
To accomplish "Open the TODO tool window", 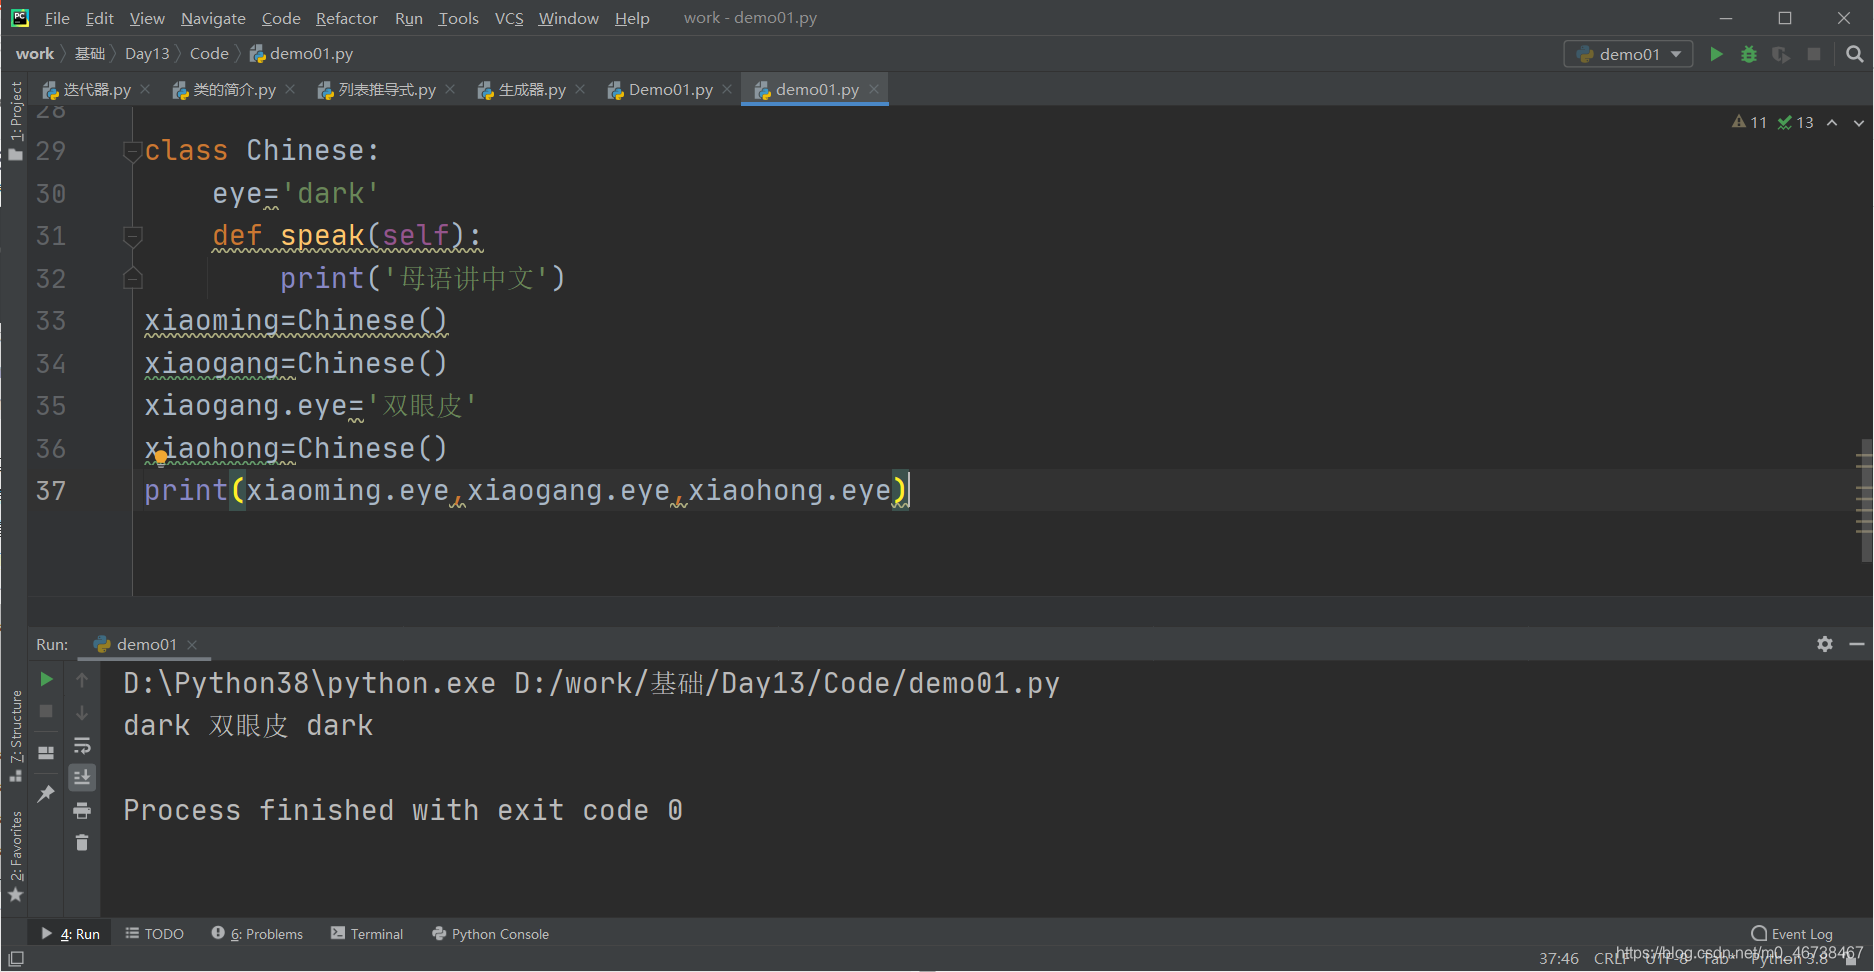I will point(155,934).
